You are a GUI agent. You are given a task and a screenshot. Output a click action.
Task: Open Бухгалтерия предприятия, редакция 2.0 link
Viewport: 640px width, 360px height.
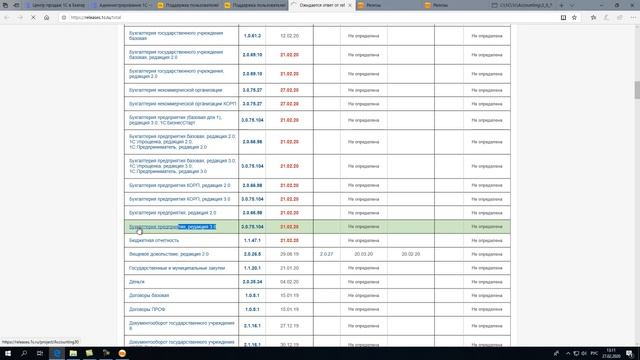[x=172, y=213]
